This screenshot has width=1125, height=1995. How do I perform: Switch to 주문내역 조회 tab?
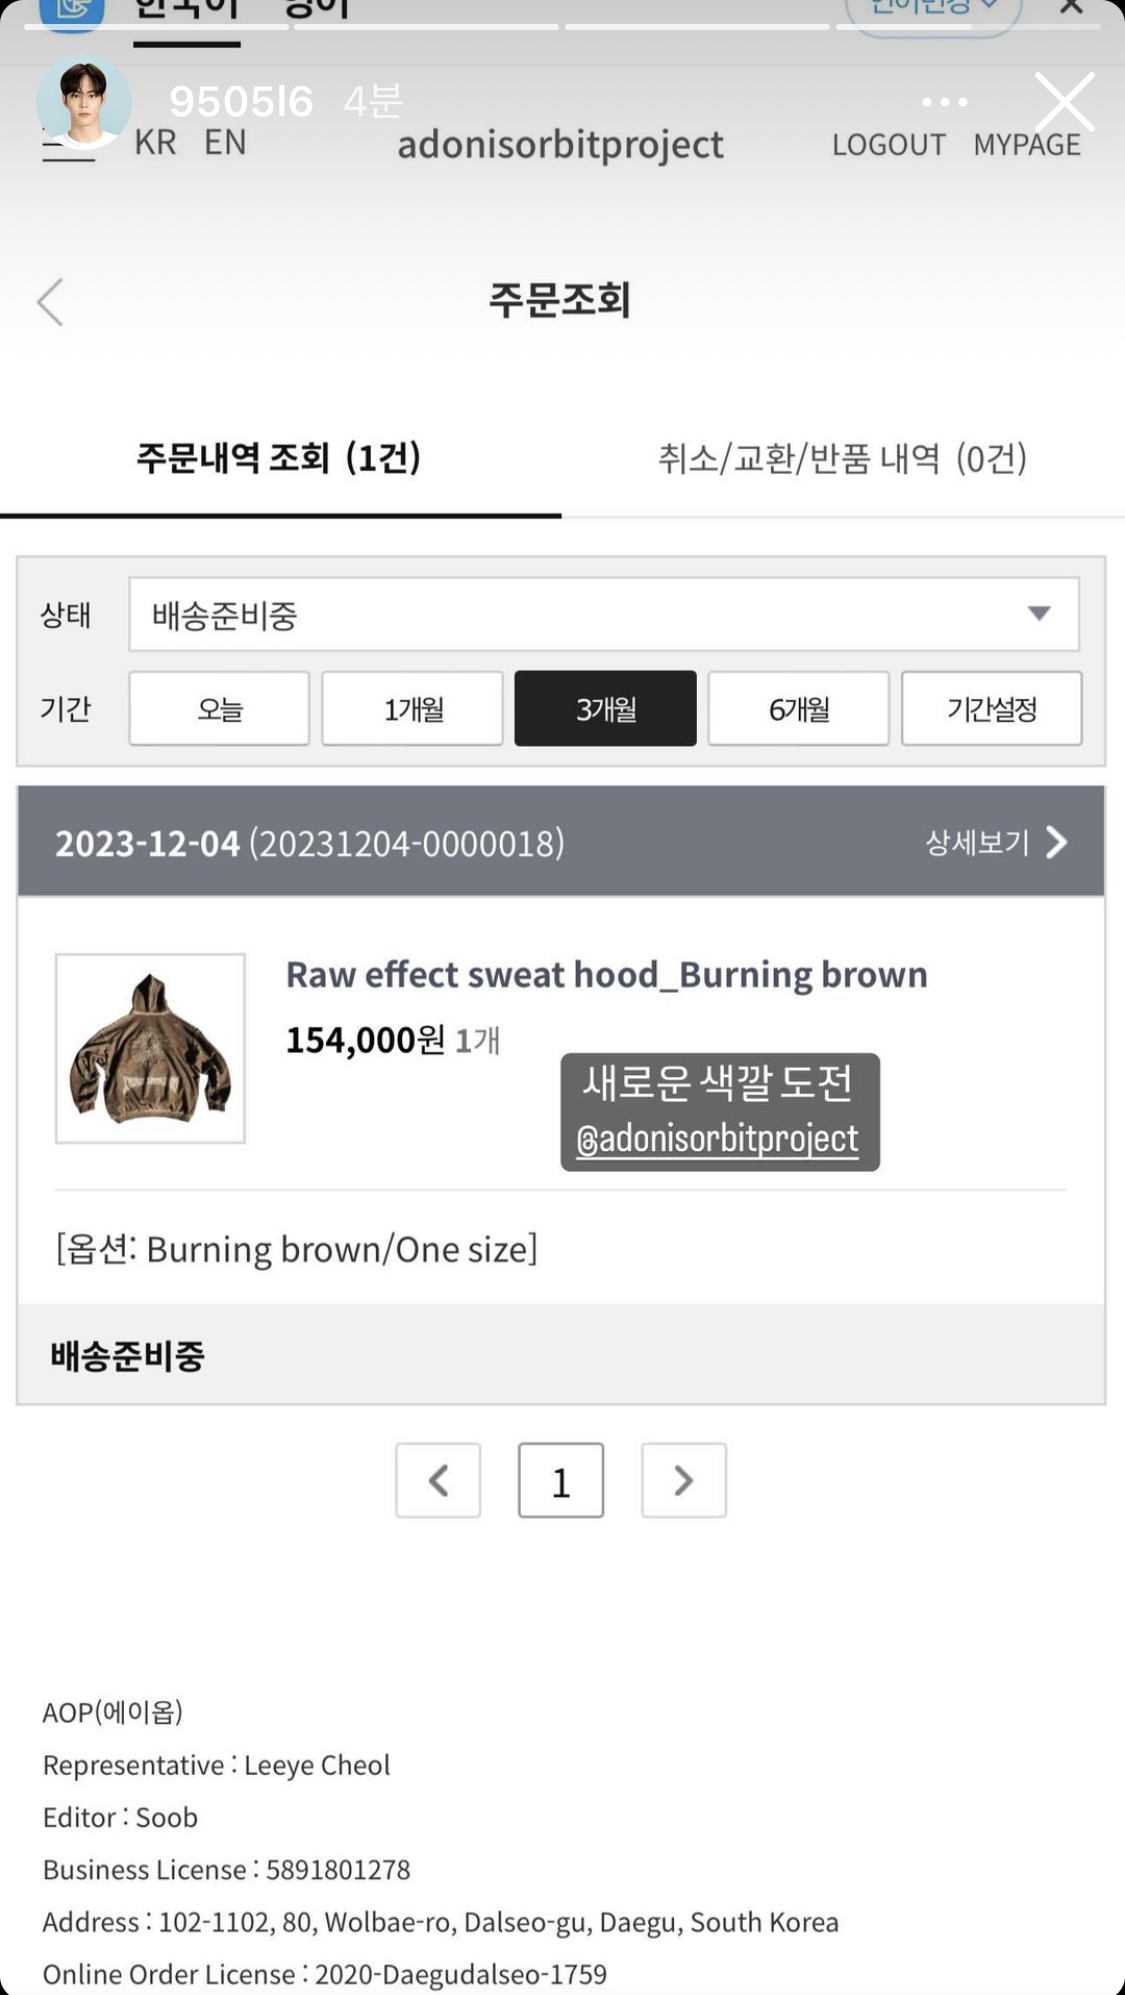(x=279, y=459)
